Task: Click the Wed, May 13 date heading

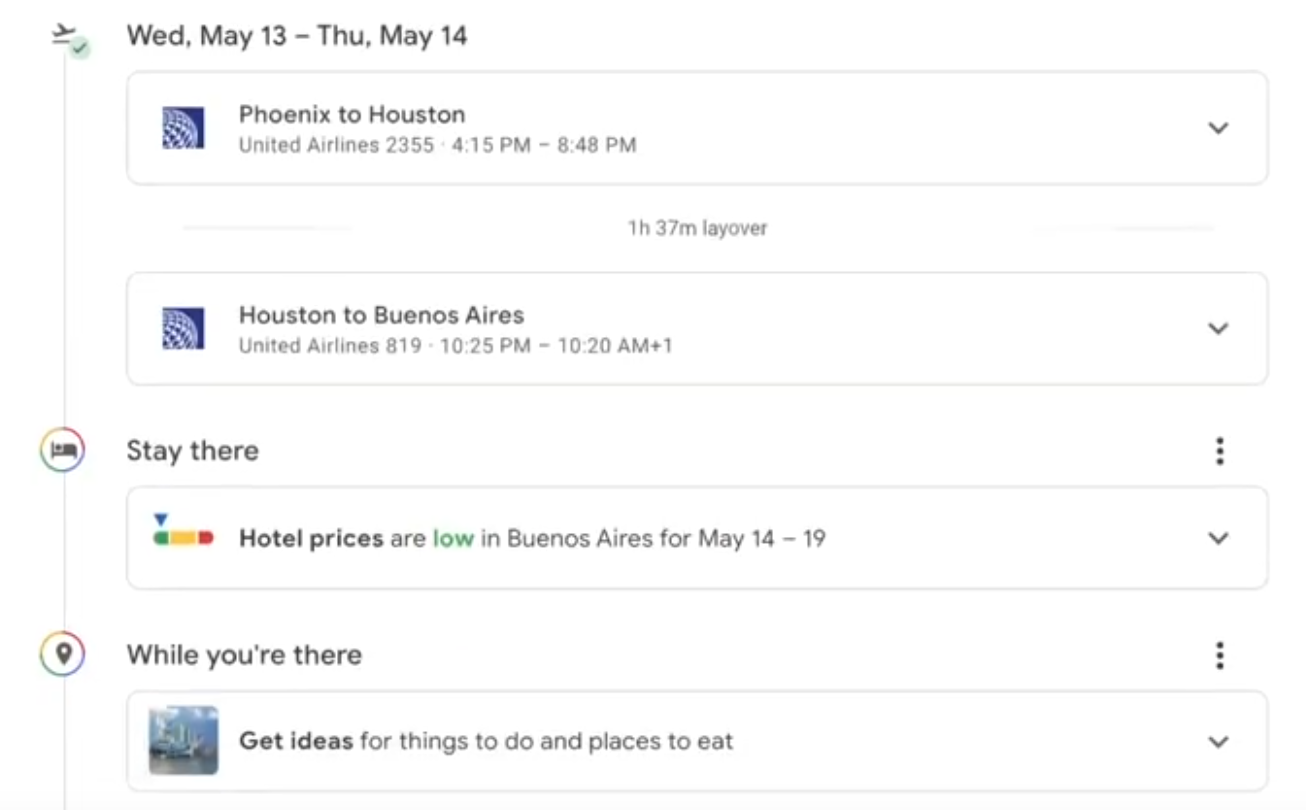Action: click(x=296, y=36)
